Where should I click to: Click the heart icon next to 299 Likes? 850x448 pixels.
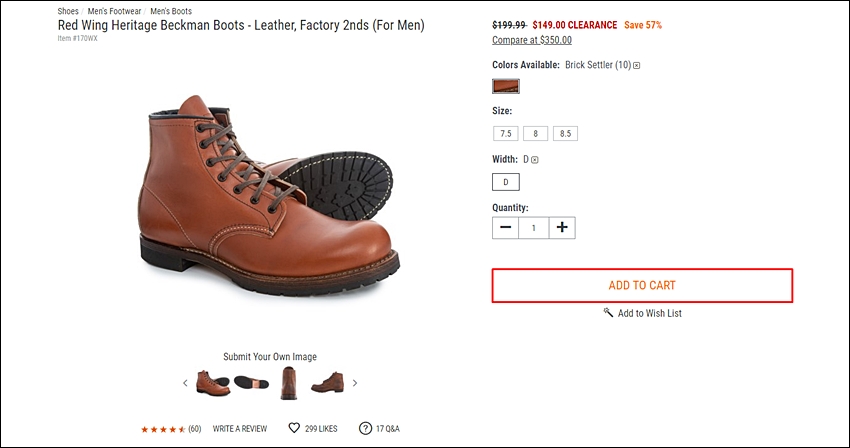click(x=294, y=428)
